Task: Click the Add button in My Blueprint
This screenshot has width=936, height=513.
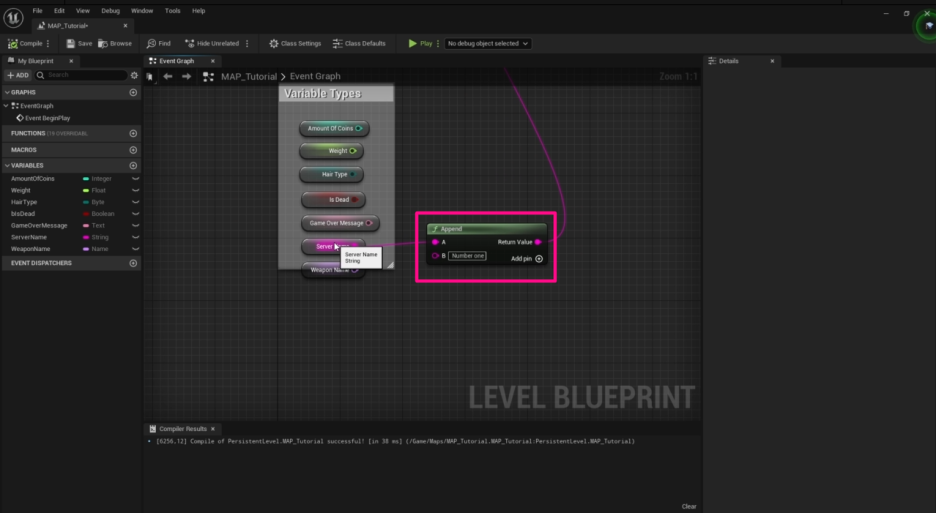Action: pos(18,75)
